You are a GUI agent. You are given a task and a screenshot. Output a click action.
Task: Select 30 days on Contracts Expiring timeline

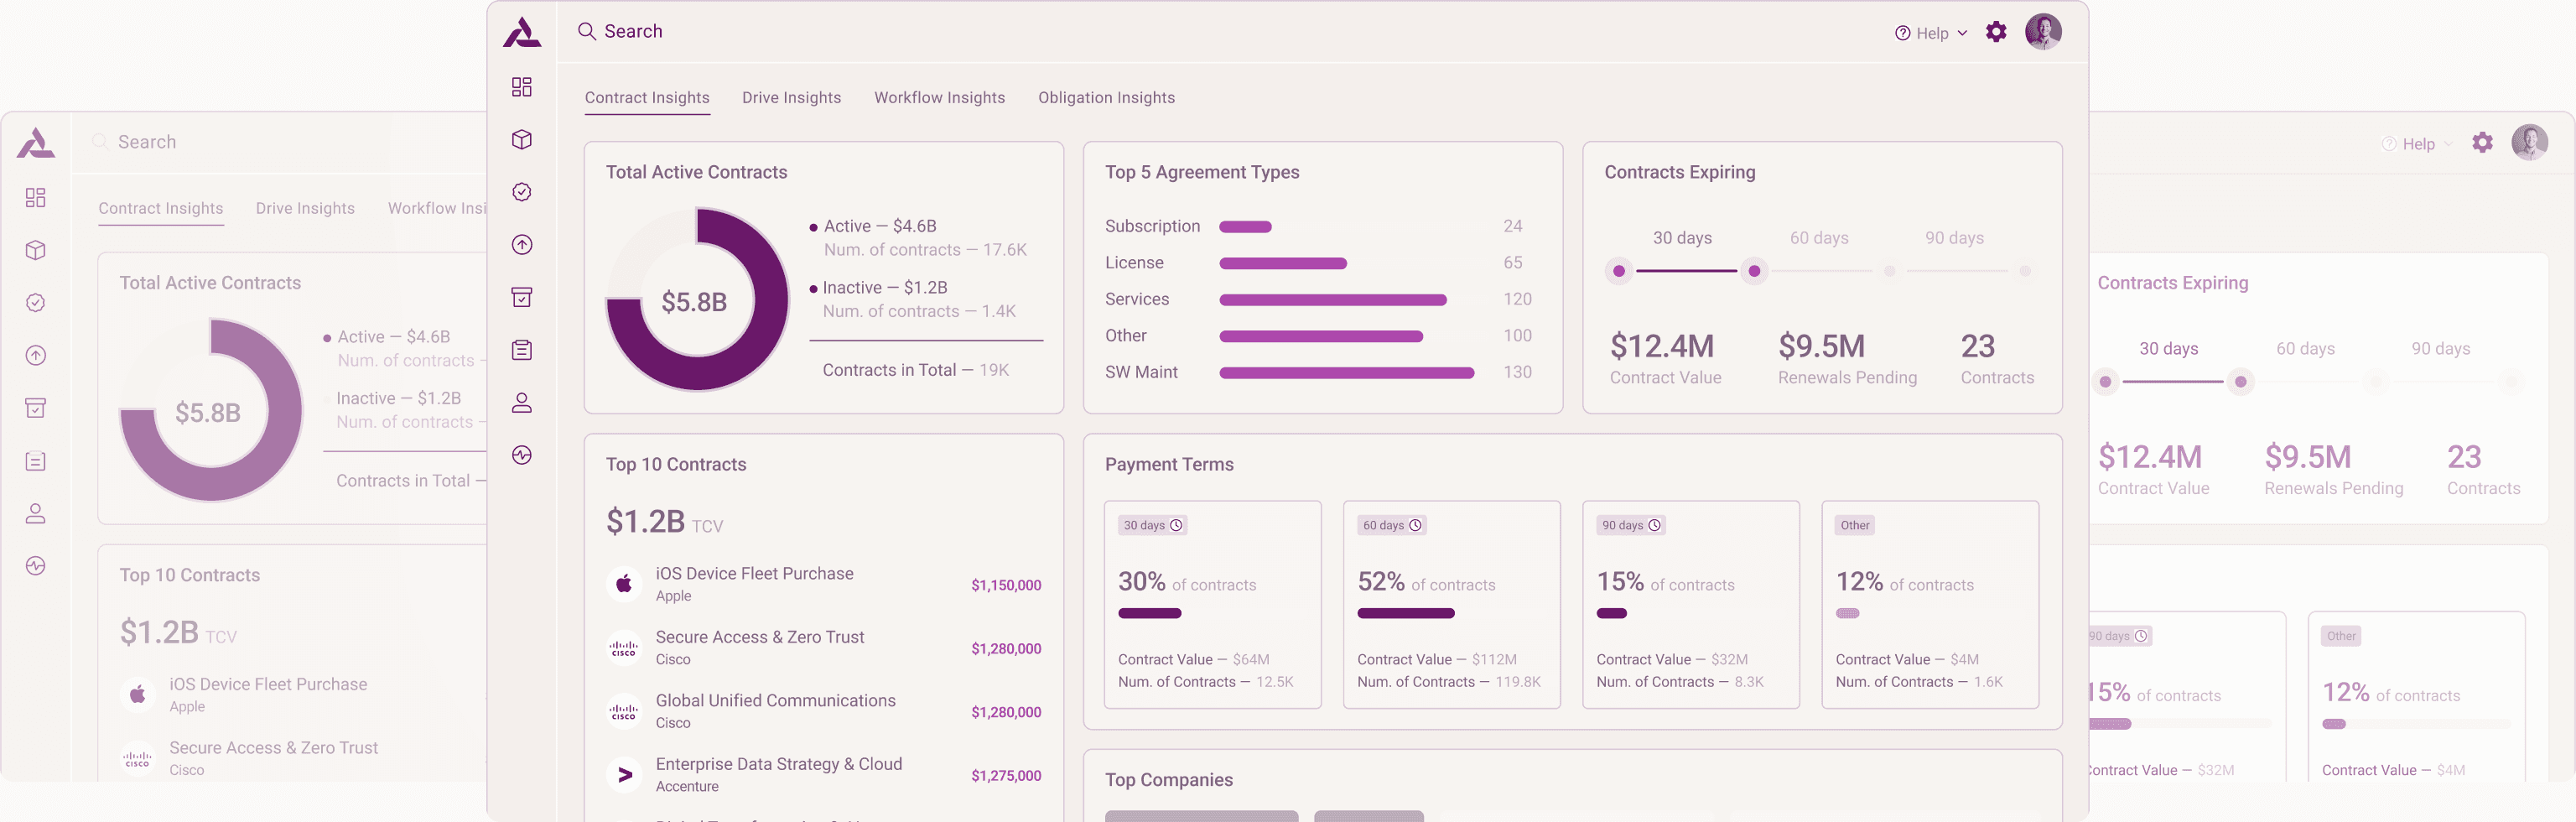coord(1682,238)
